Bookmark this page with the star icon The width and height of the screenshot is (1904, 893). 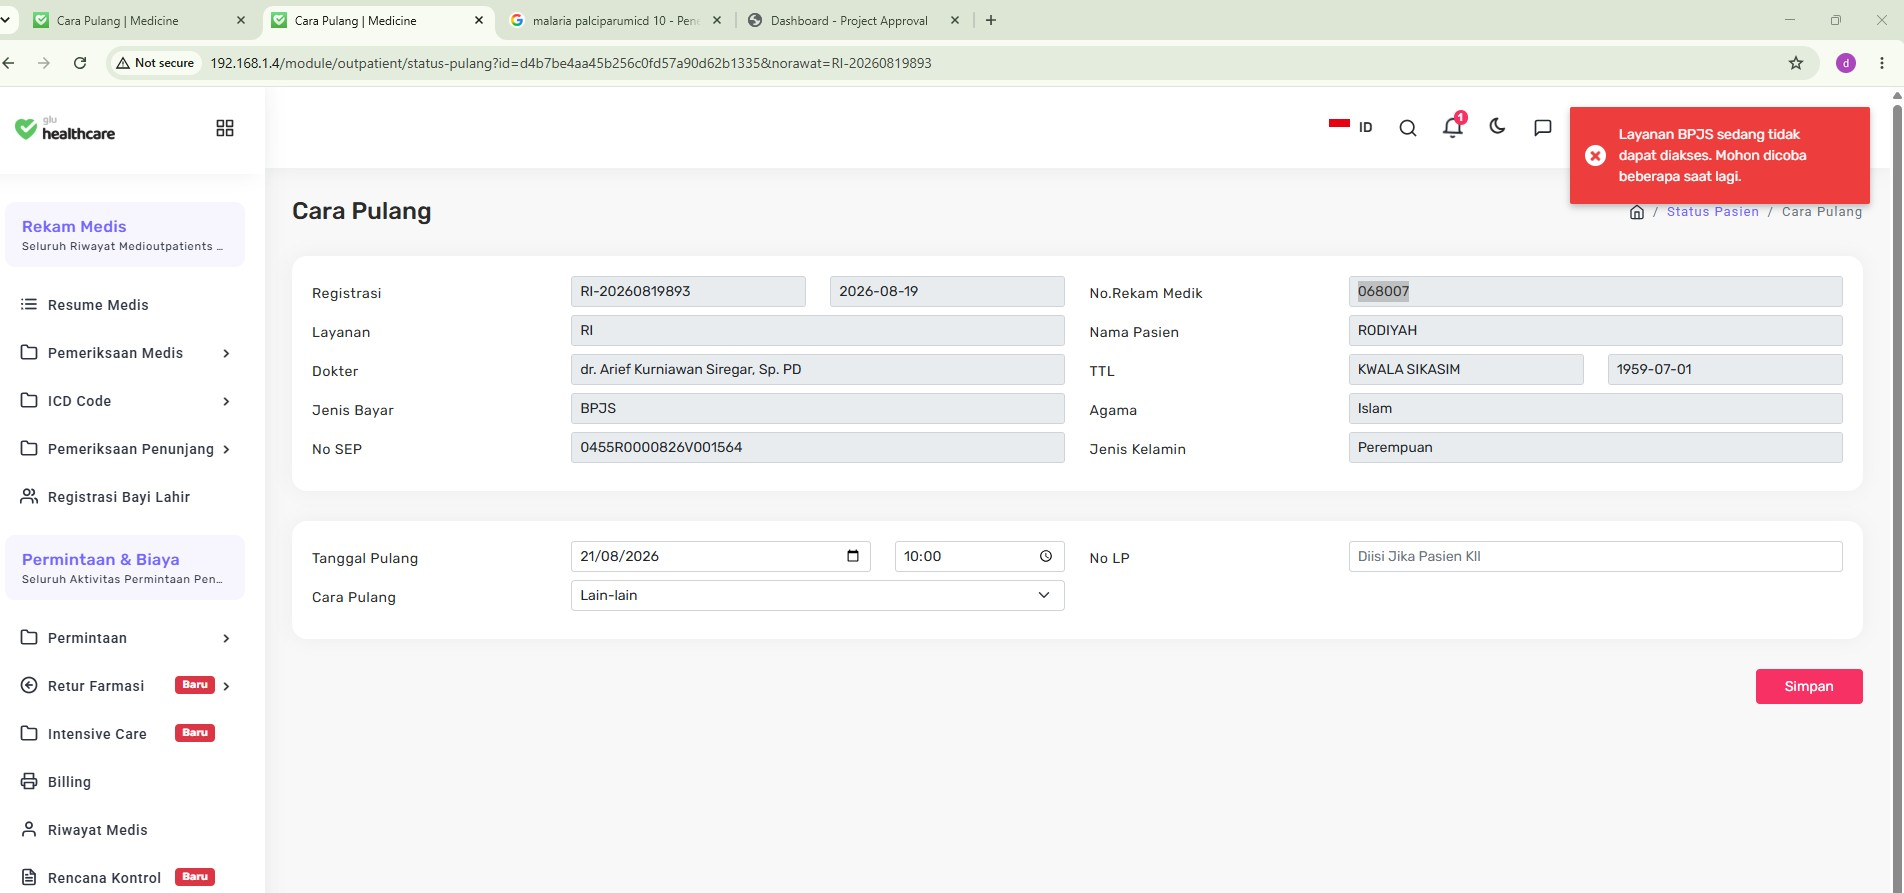1796,63
